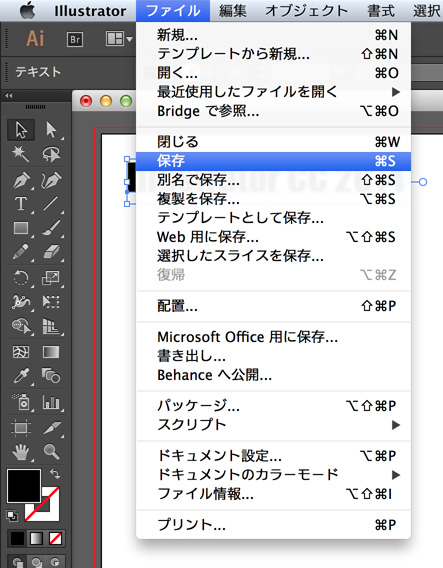
Task: Select the Blend tool
Action: coord(51,376)
